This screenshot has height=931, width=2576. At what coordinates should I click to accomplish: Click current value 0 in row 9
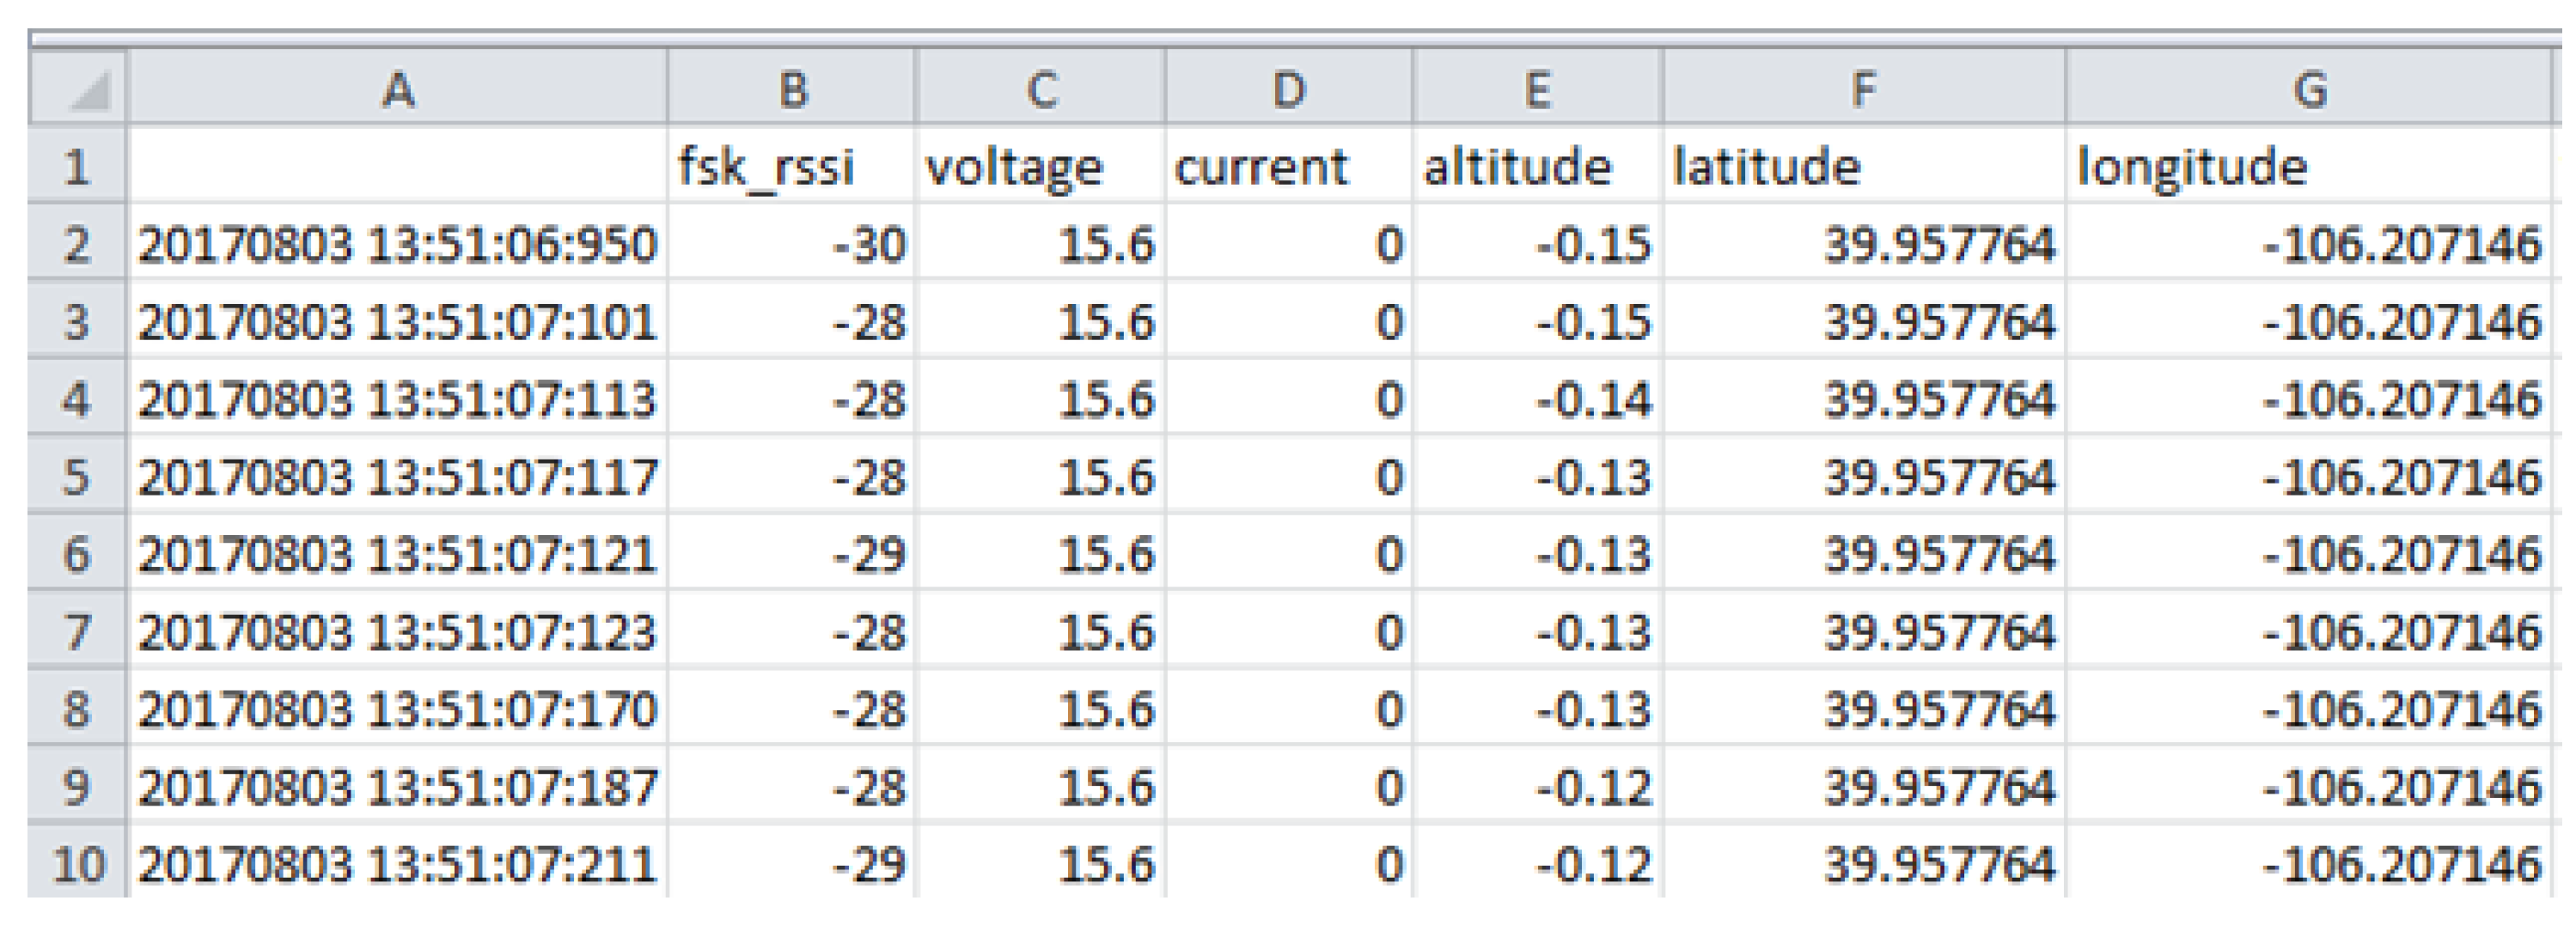coord(1289,785)
